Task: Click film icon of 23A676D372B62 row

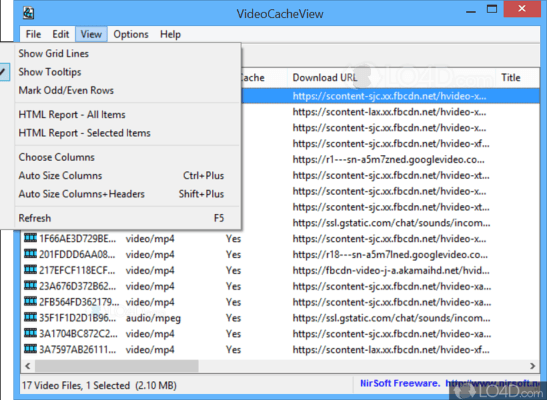Action: (30, 285)
